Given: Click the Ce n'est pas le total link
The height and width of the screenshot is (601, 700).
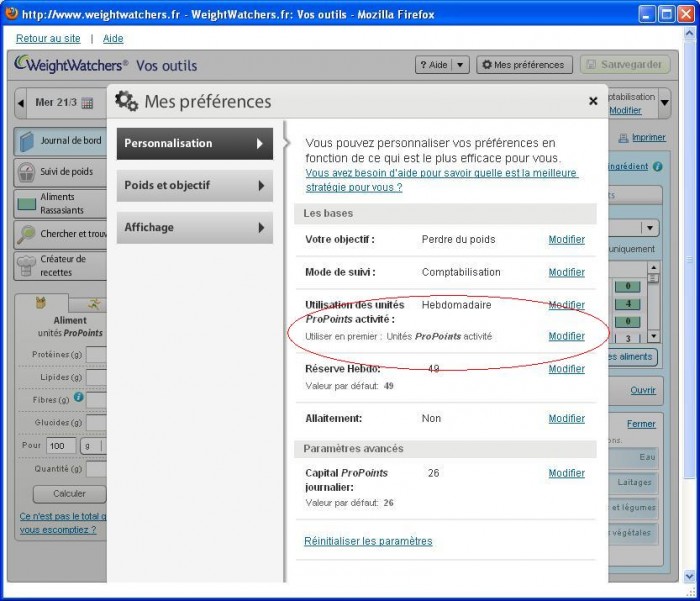Looking at the screenshot, I should pyautogui.click(x=63, y=523).
